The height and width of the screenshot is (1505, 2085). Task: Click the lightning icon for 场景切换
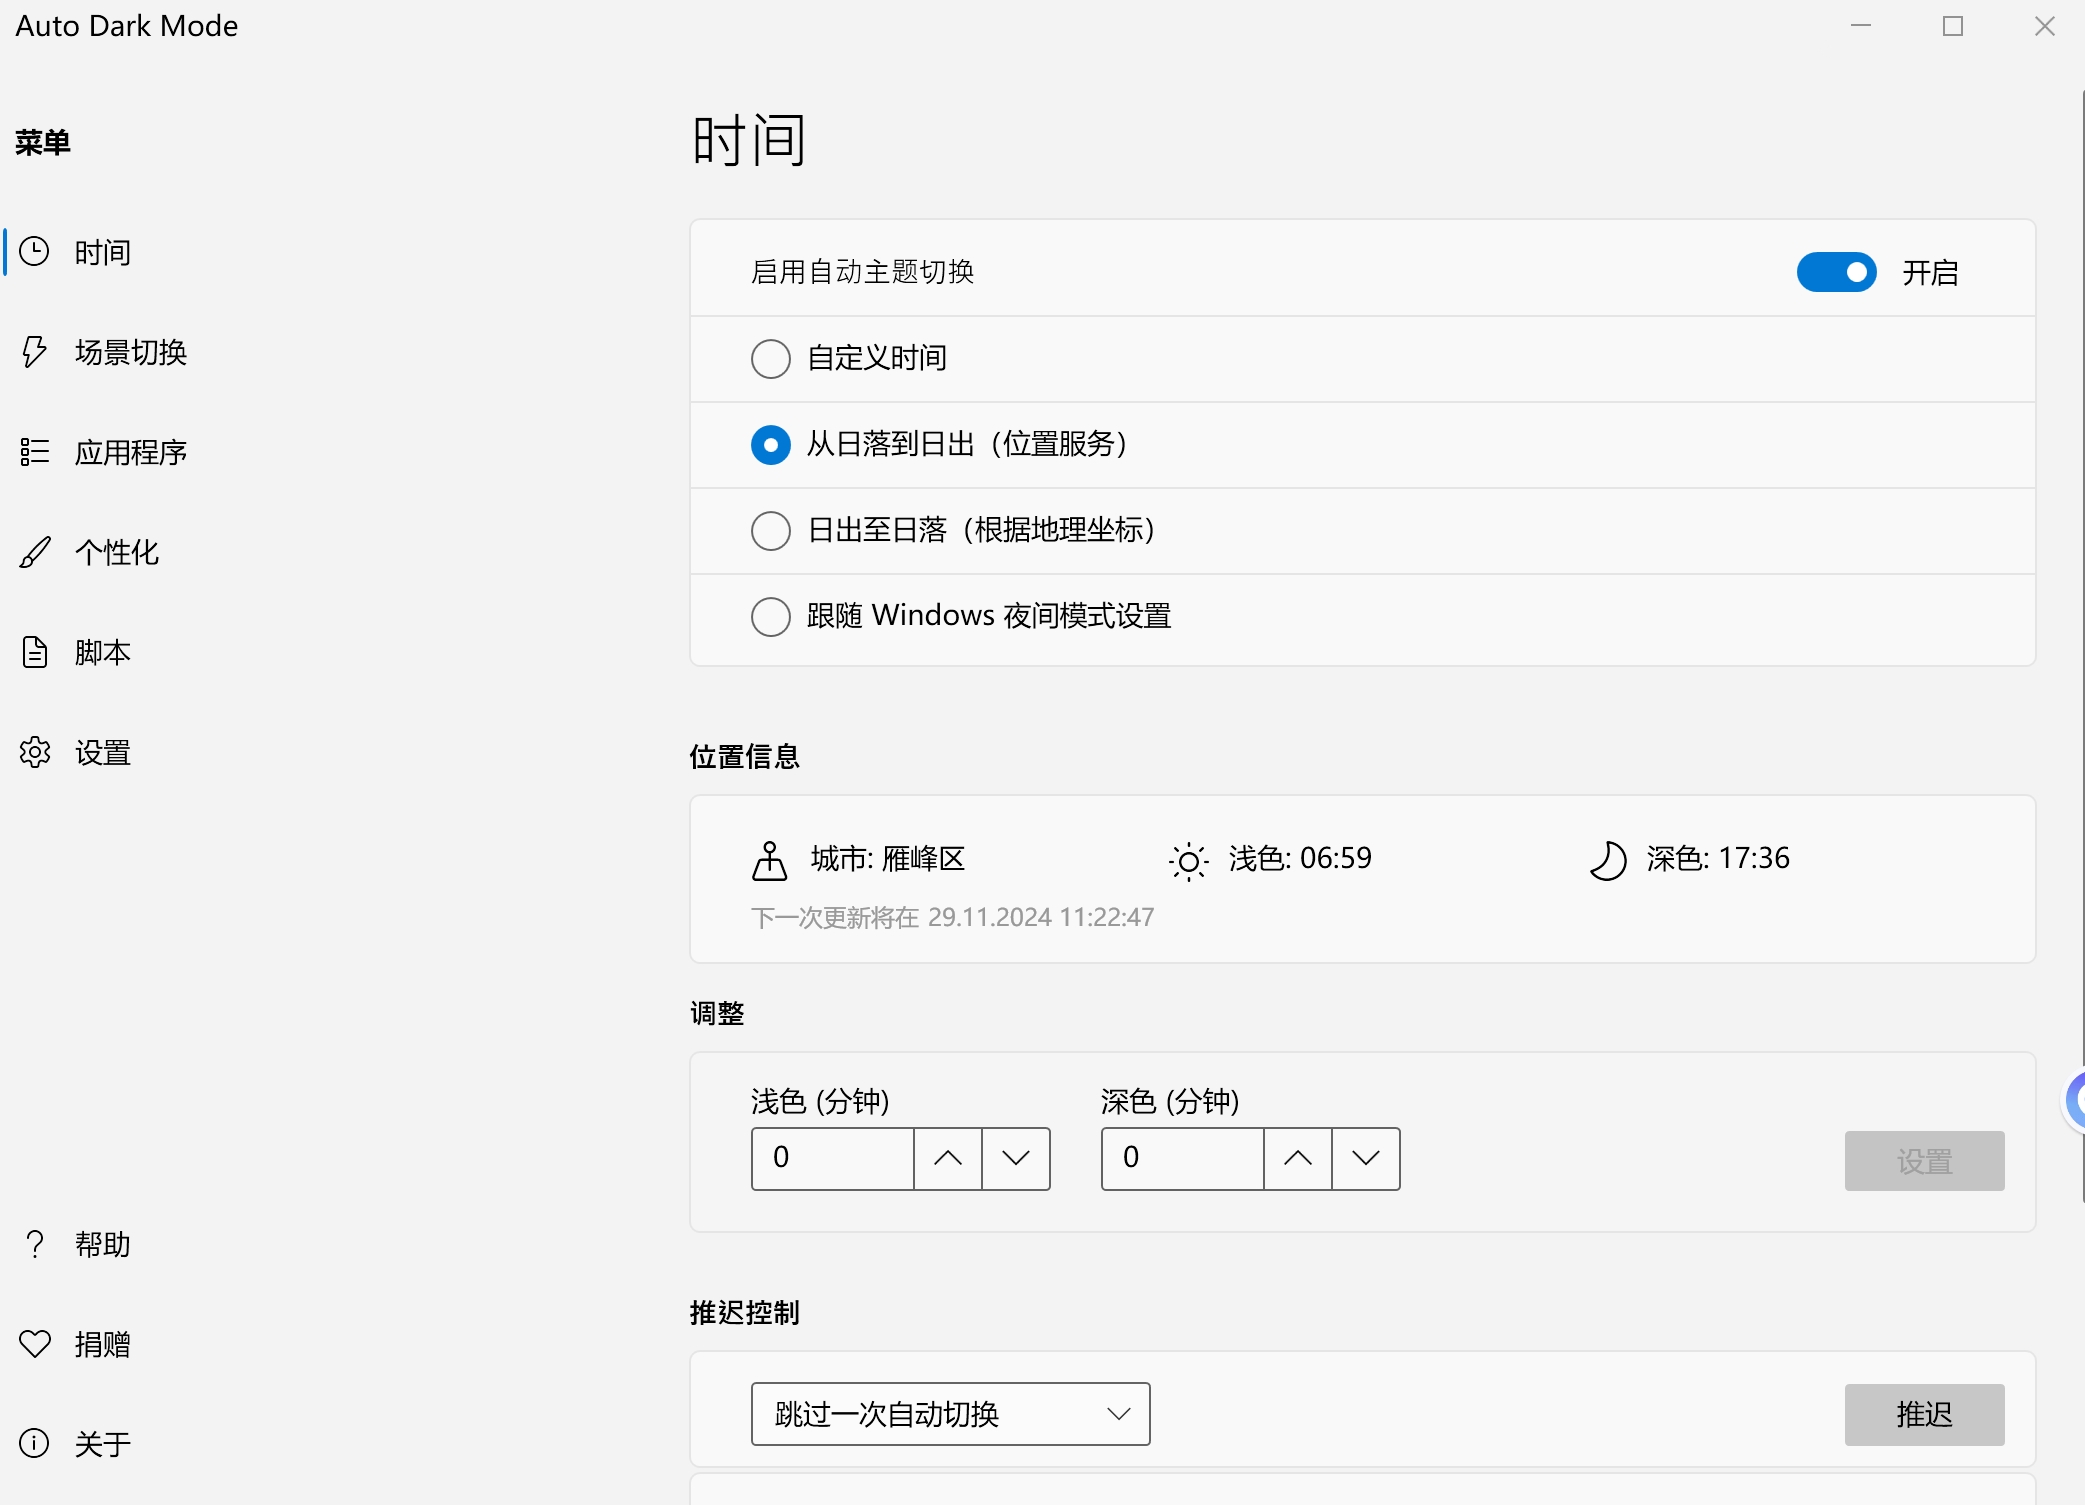pos(34,351)
